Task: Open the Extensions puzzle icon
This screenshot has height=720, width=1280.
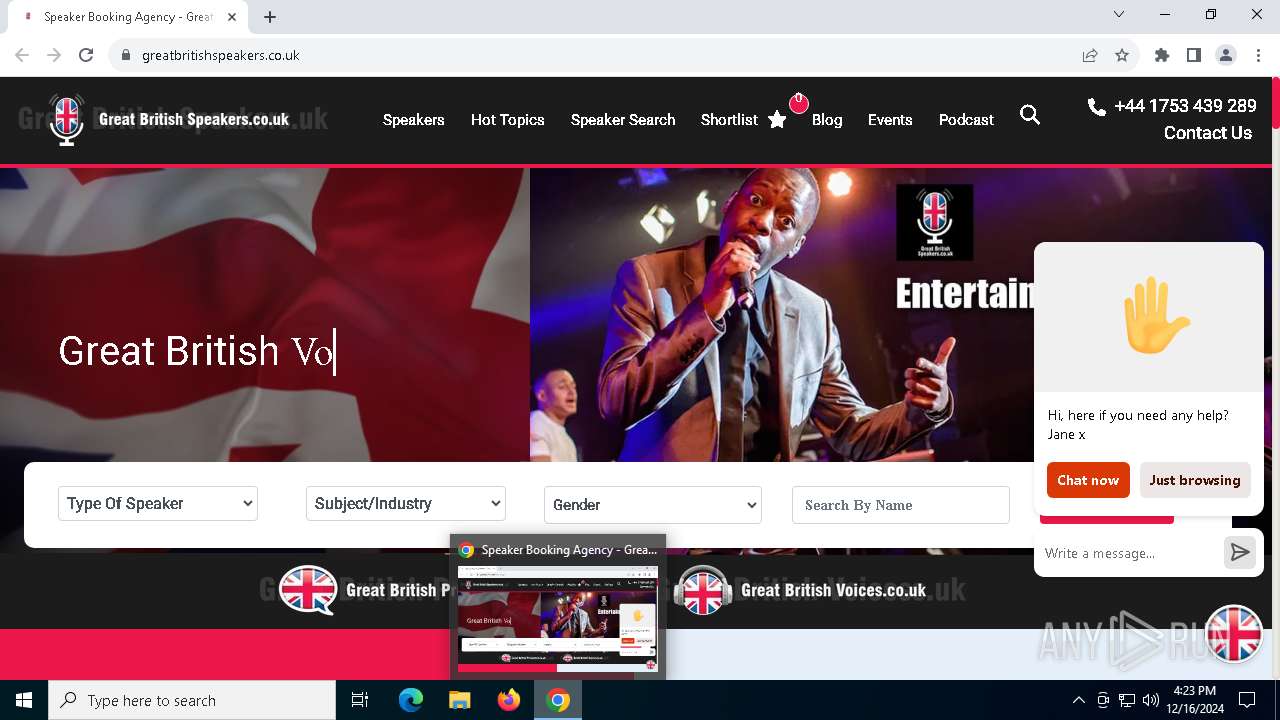Action: [x=1162, y=55]
